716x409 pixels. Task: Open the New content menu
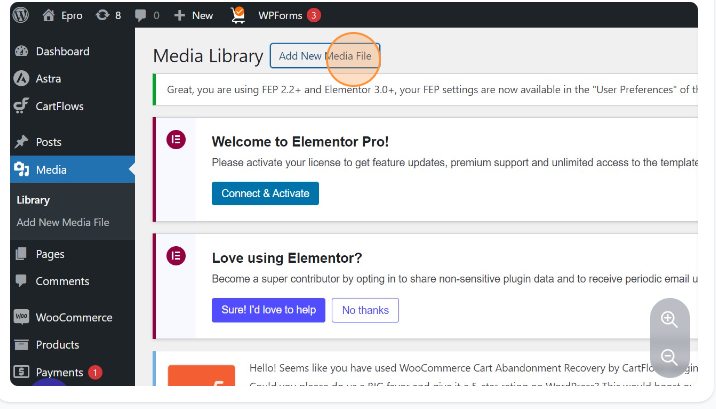point(193,15)
